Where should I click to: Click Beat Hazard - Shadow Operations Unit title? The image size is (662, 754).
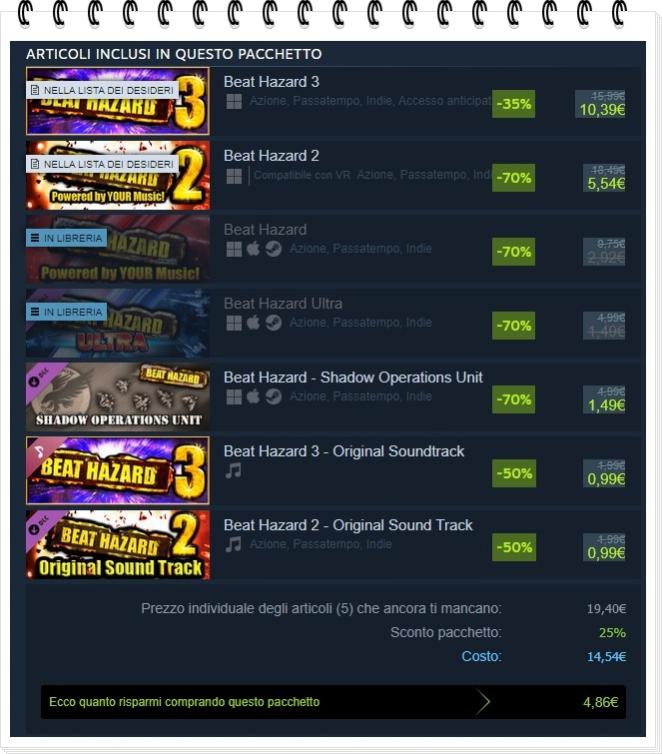pos(353,377)
